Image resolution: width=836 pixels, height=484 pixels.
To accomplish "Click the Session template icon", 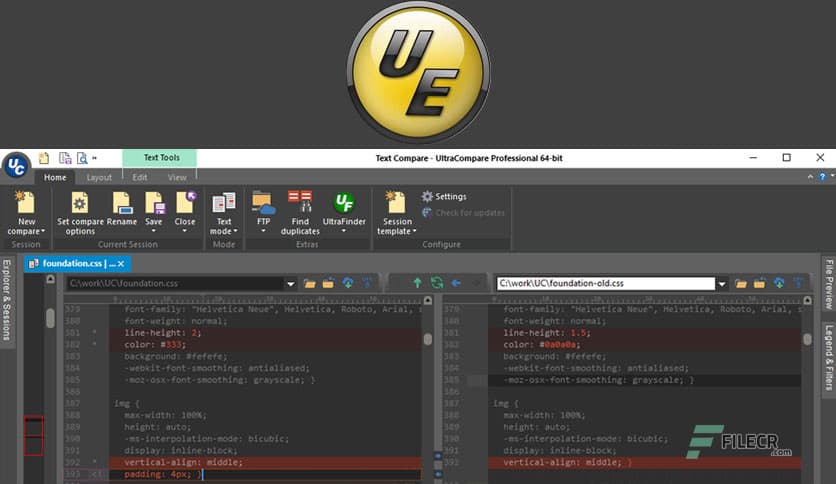I will coord(396,203).
